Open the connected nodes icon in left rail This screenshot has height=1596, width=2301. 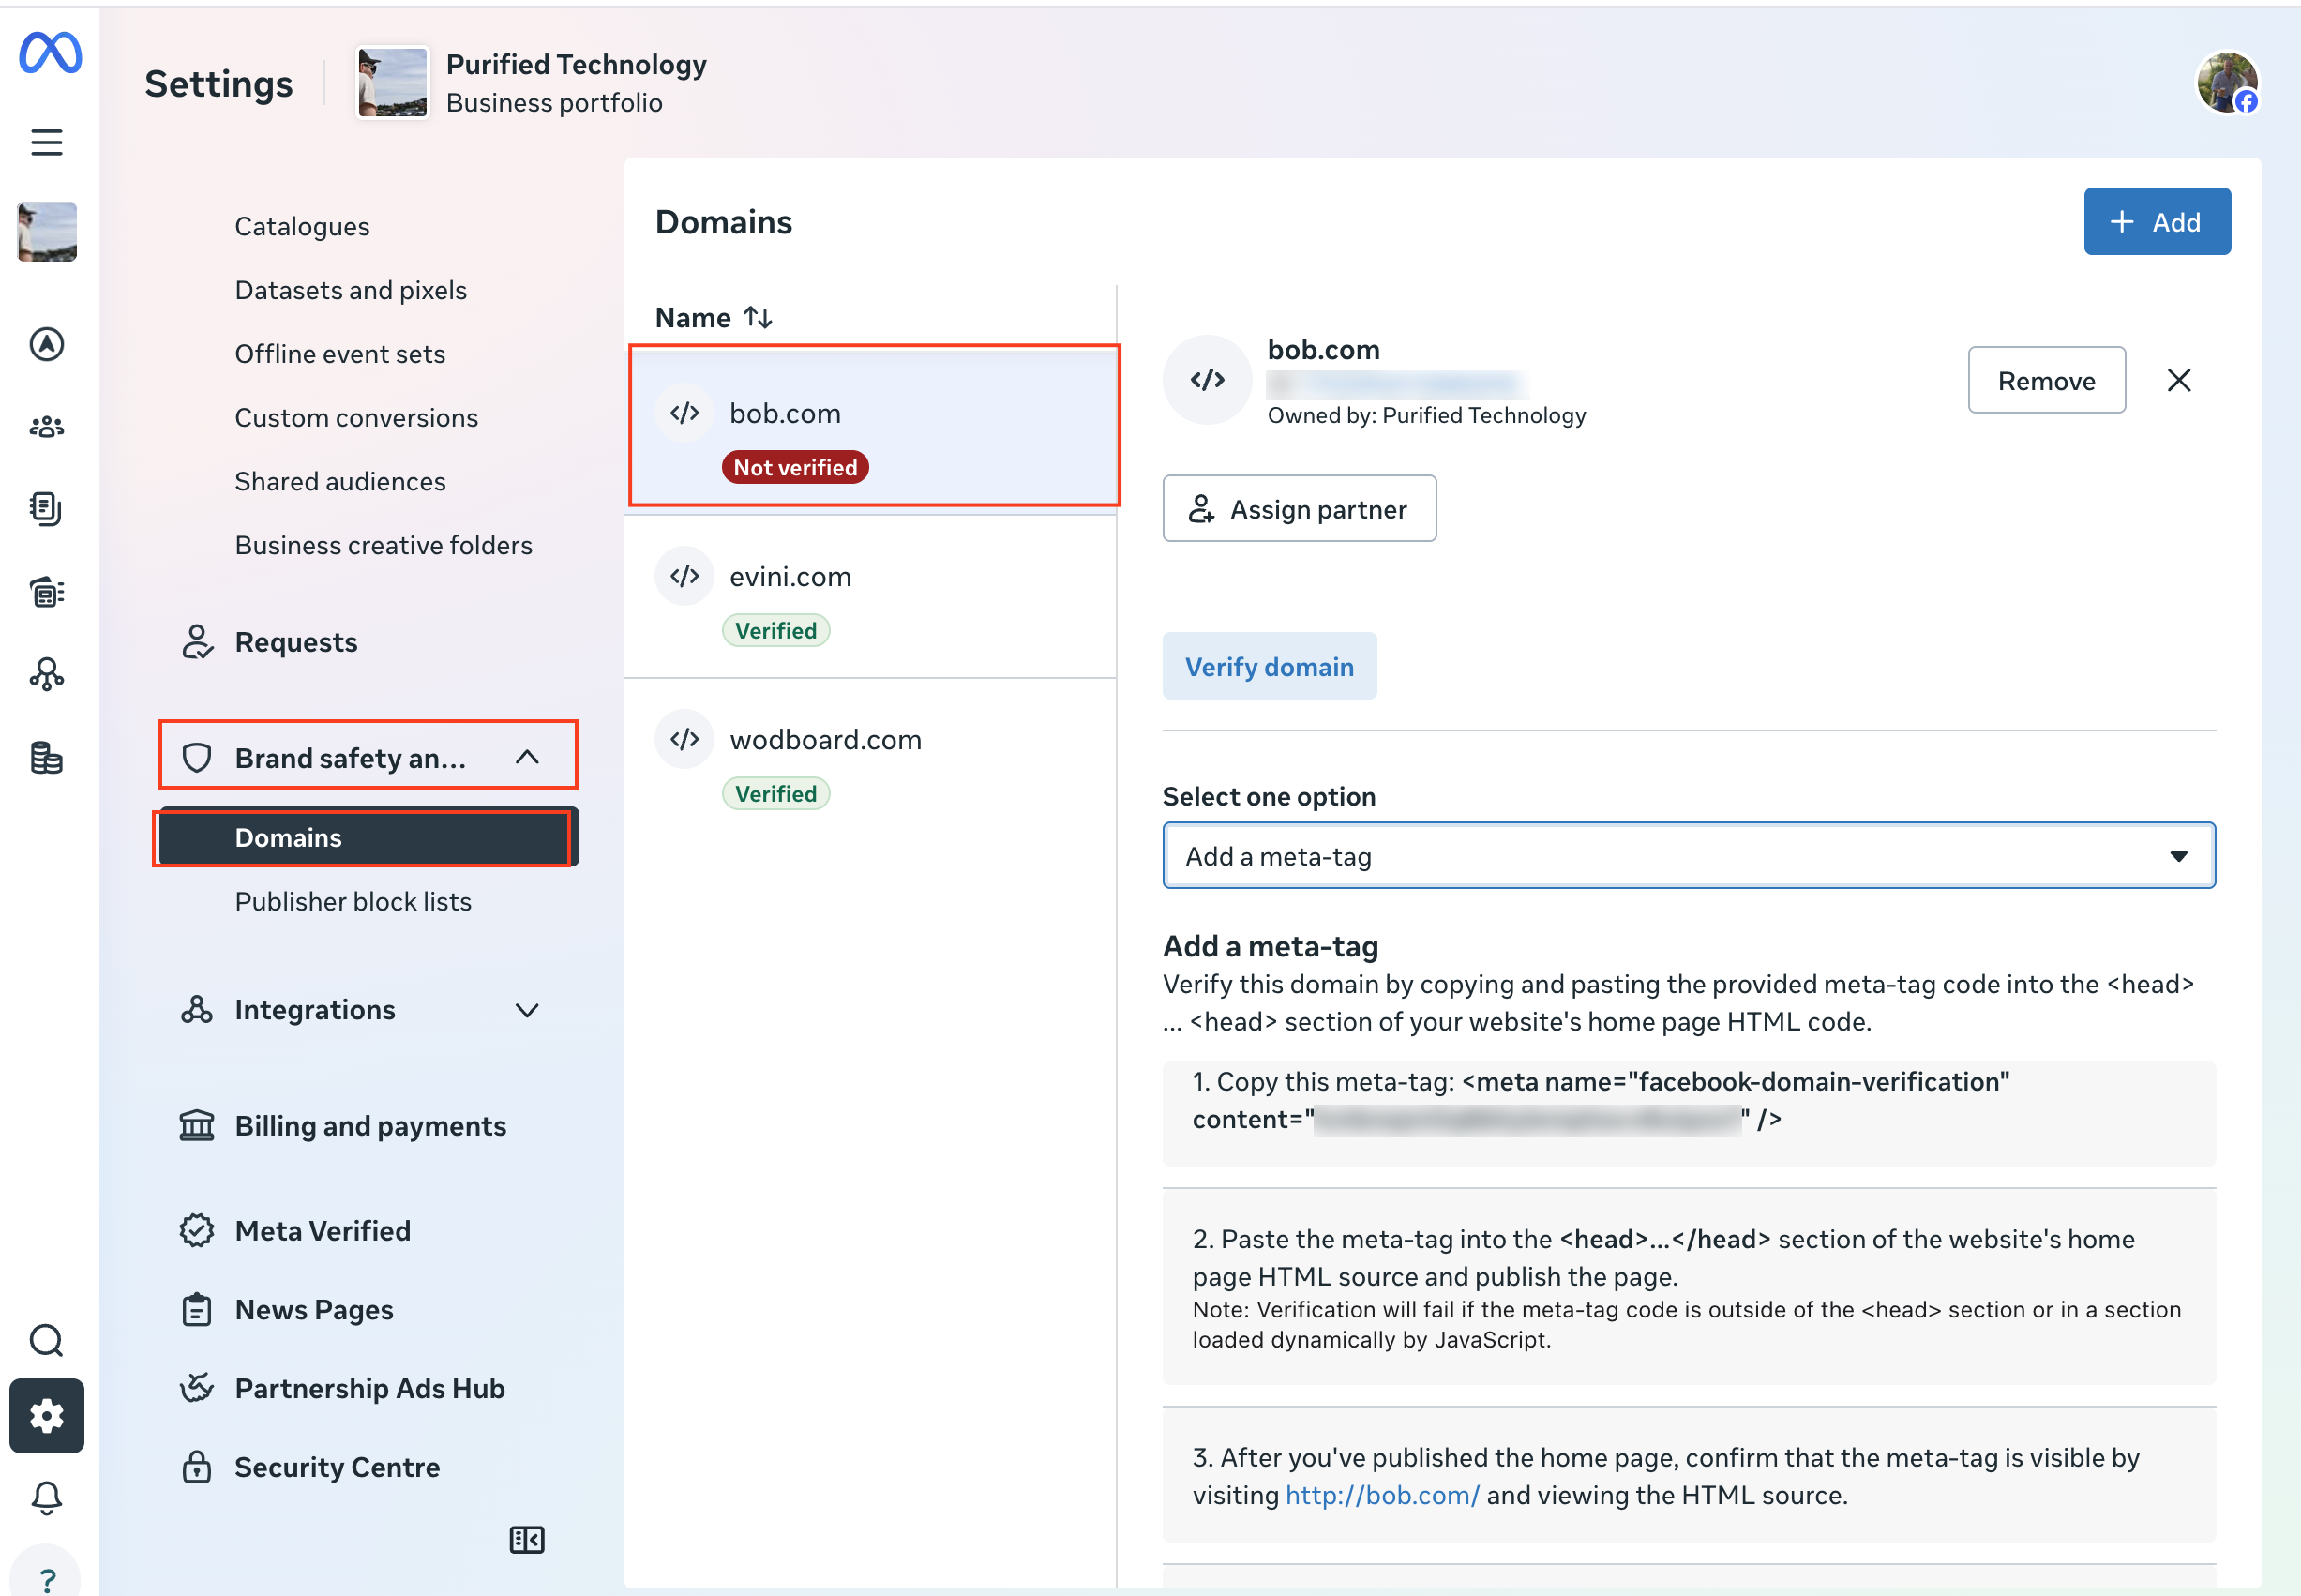tap(47, 675)
